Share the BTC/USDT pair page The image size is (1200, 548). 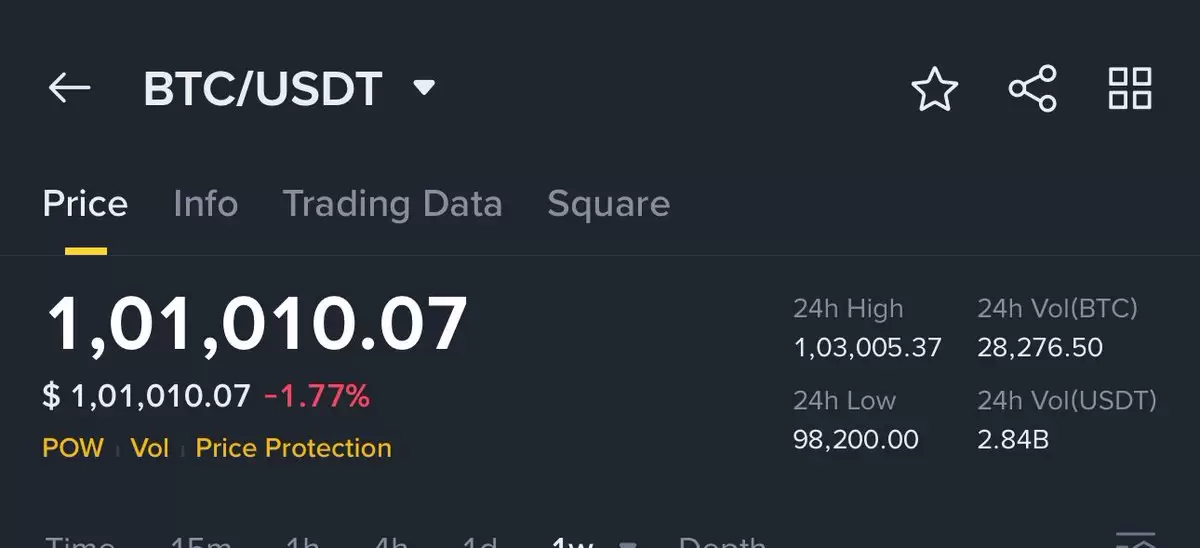(x=1033, y=89)
